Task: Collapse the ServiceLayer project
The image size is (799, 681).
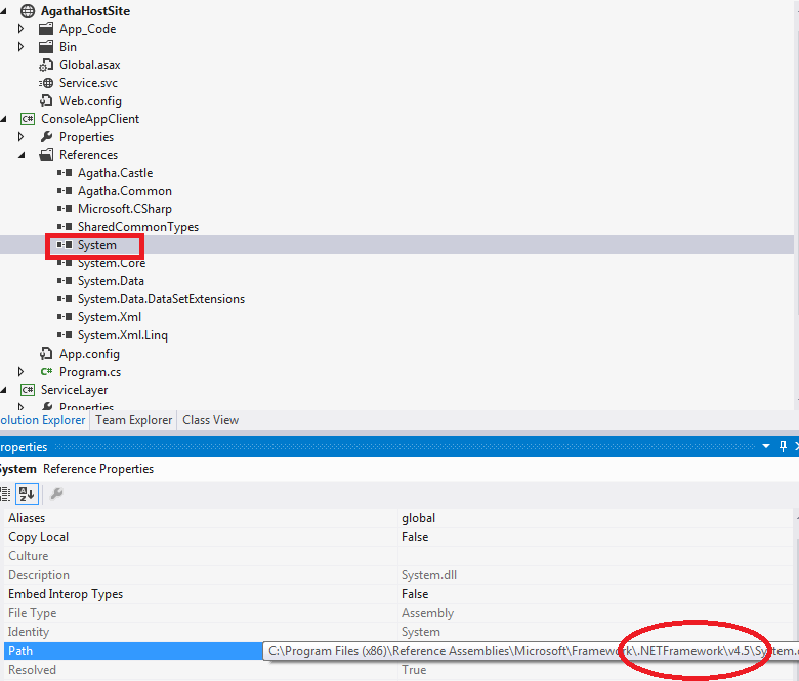Action: point(3,390)
